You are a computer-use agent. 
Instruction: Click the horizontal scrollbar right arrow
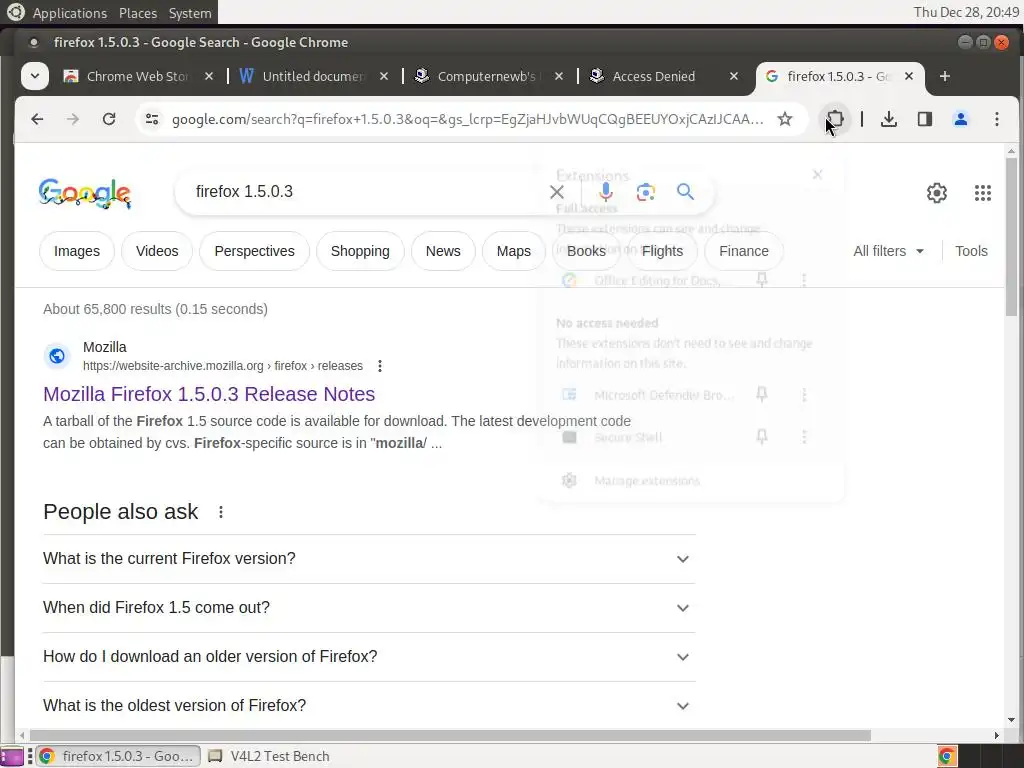point(997,735)
